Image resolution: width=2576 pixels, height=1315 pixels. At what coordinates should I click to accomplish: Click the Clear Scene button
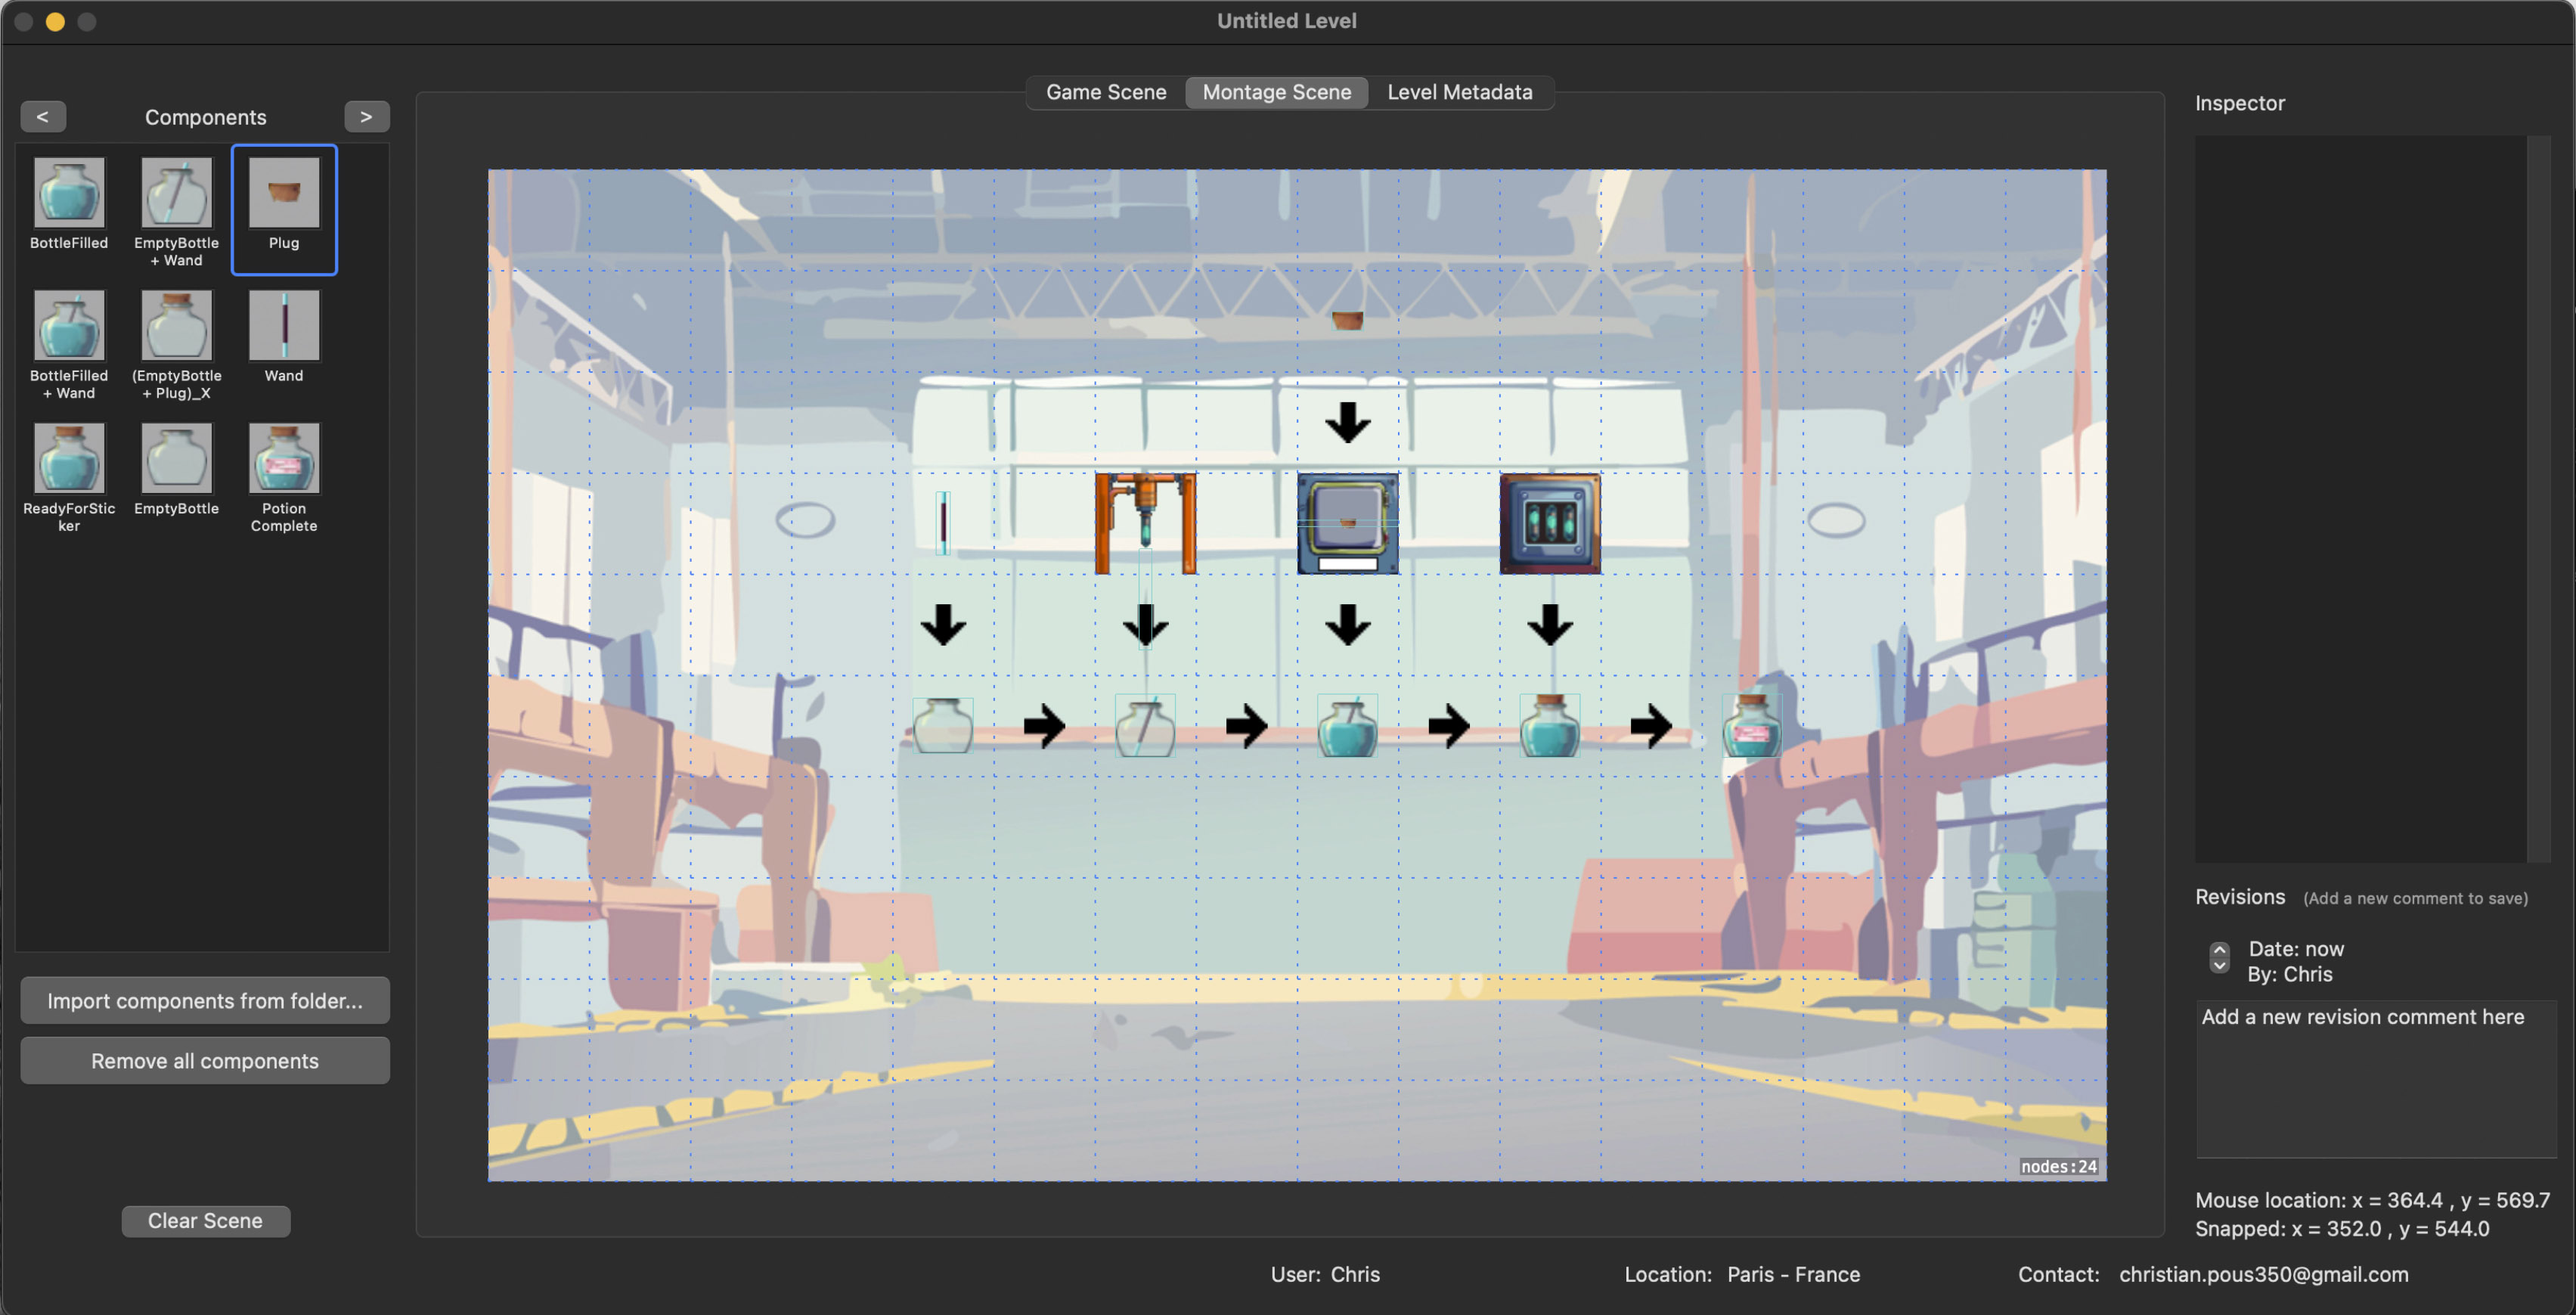205,1220
